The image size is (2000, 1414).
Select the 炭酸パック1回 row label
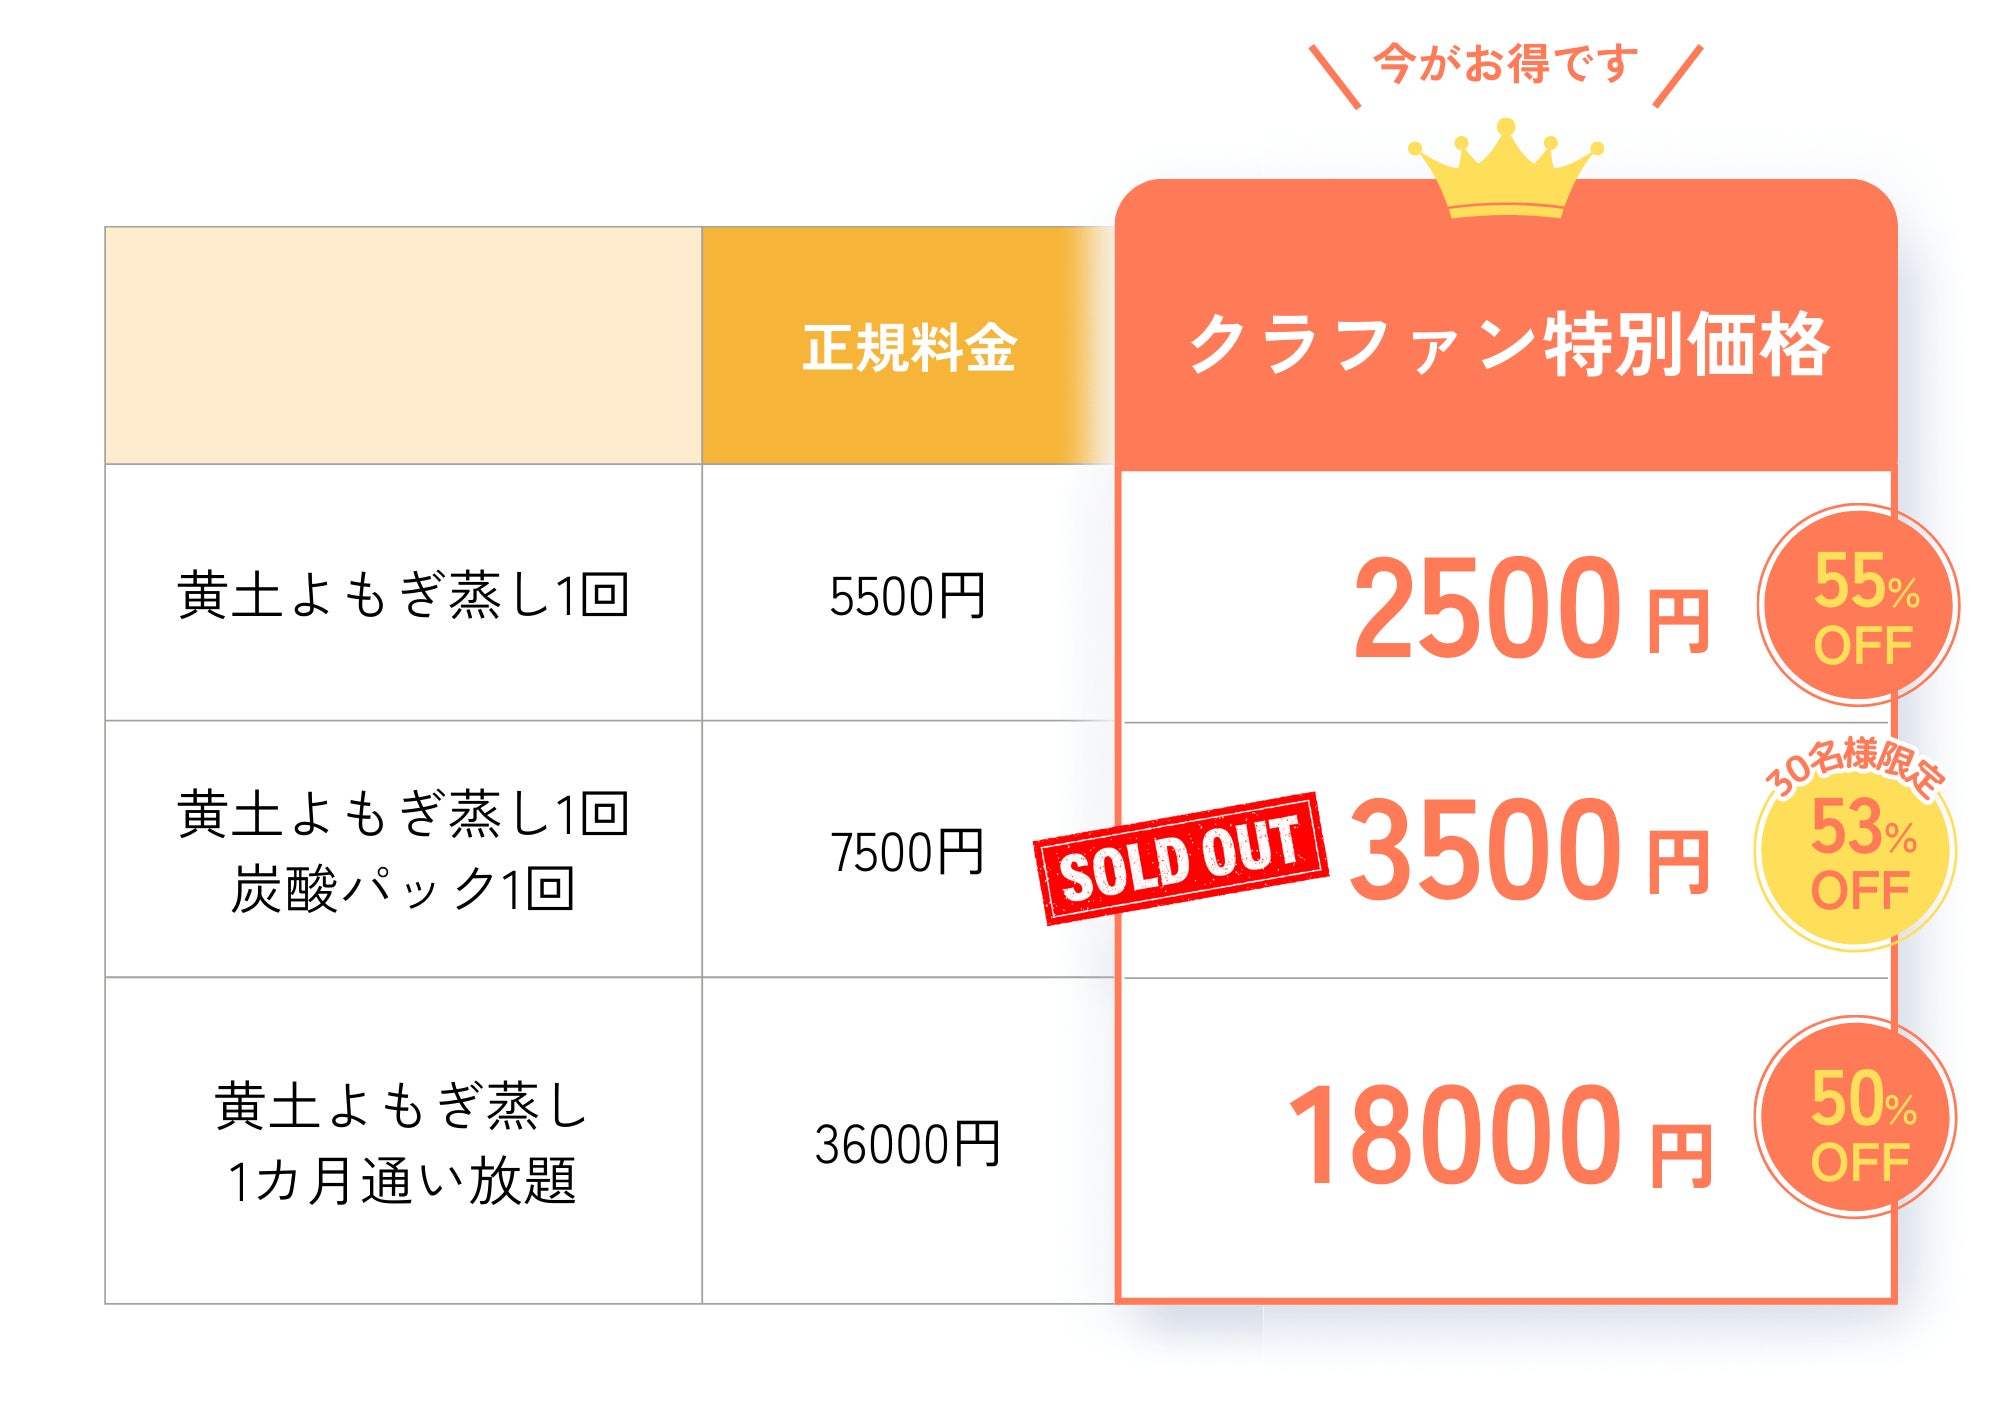(403, 889)
